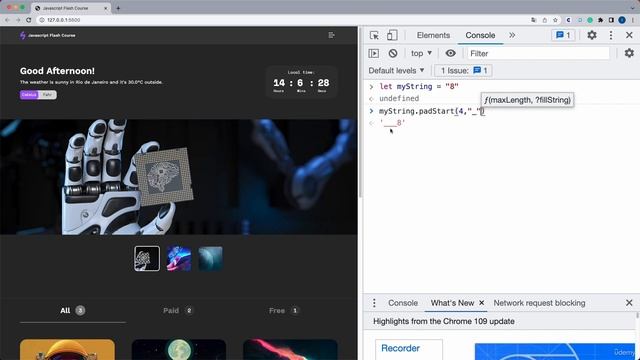Open DevTools settings gear
The image size is (640, 360).
[591, 35]
